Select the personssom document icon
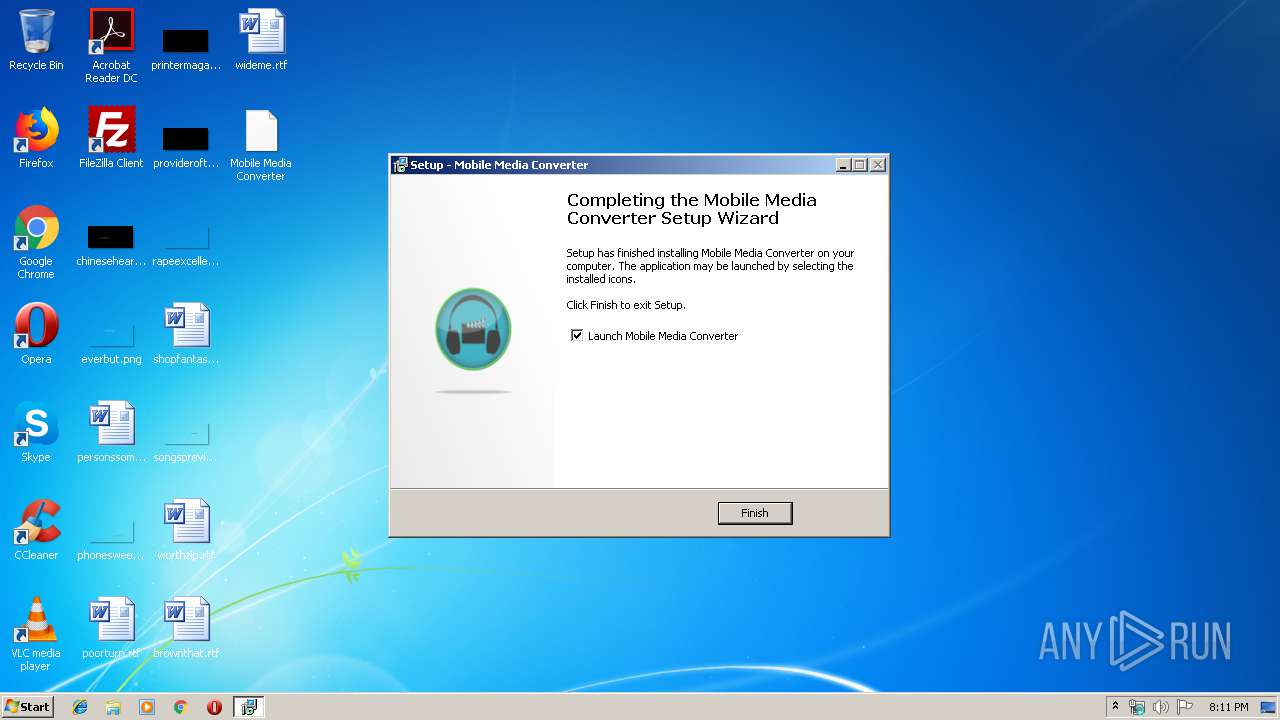The width and height of the screenshot is (1280, 720). click(x=111, y=432)
